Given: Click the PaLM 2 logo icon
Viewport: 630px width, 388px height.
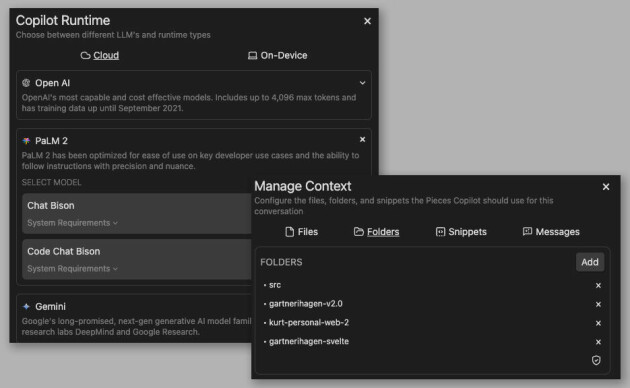Looking at the screenshot, I should (x=26, y=141).
